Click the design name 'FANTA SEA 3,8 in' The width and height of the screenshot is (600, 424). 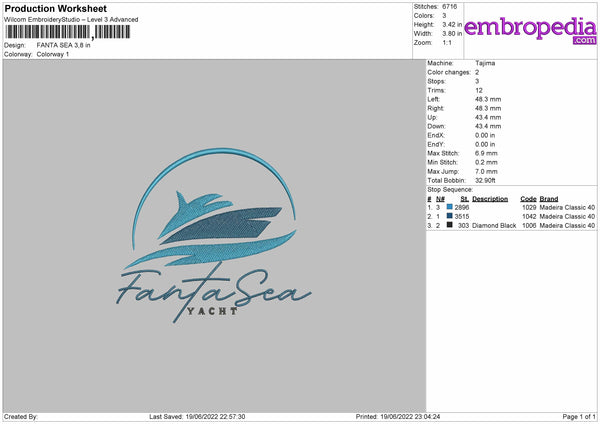click(64, 45)
